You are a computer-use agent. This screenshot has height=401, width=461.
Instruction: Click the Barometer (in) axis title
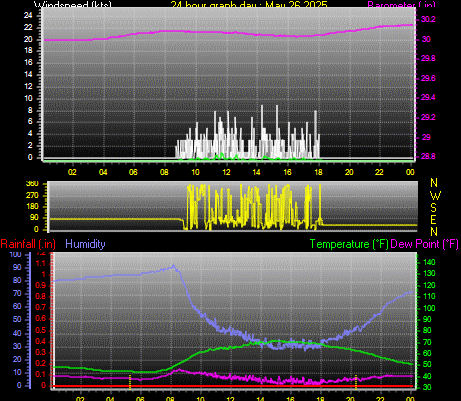click(x=401, y=4)
